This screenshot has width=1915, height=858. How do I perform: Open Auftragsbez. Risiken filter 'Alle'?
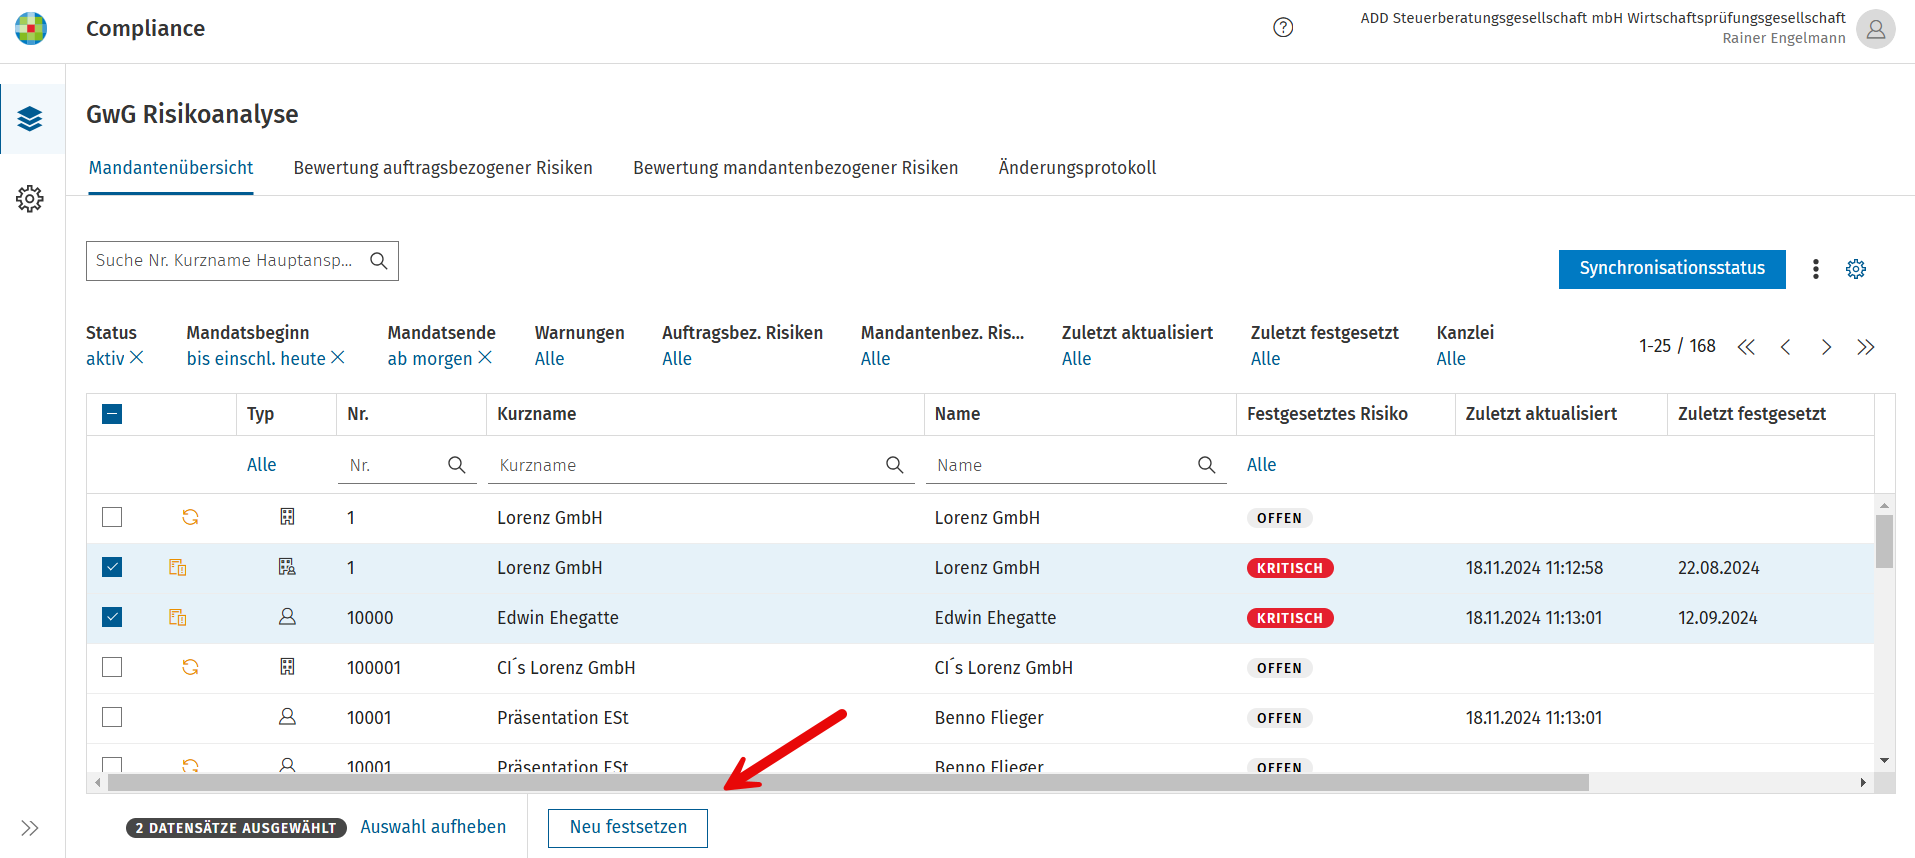677,359
